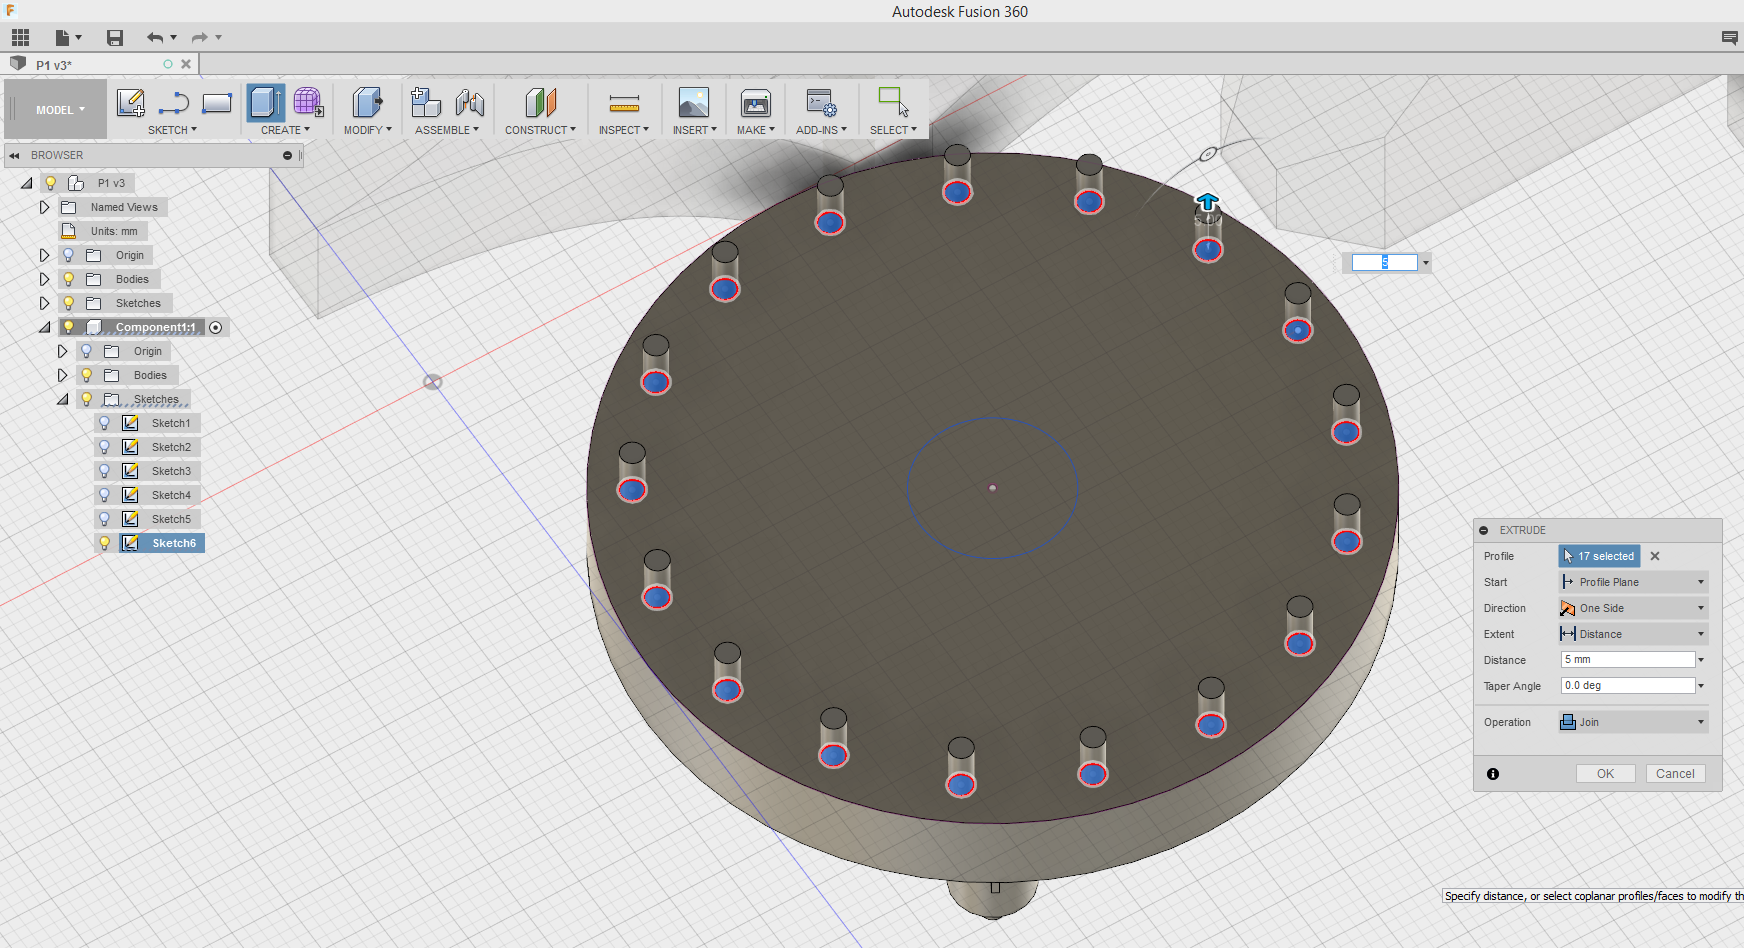Screen dimensions: 1744x948
Task: Toggle visibility of Component1:1
Action: point(69,327)
